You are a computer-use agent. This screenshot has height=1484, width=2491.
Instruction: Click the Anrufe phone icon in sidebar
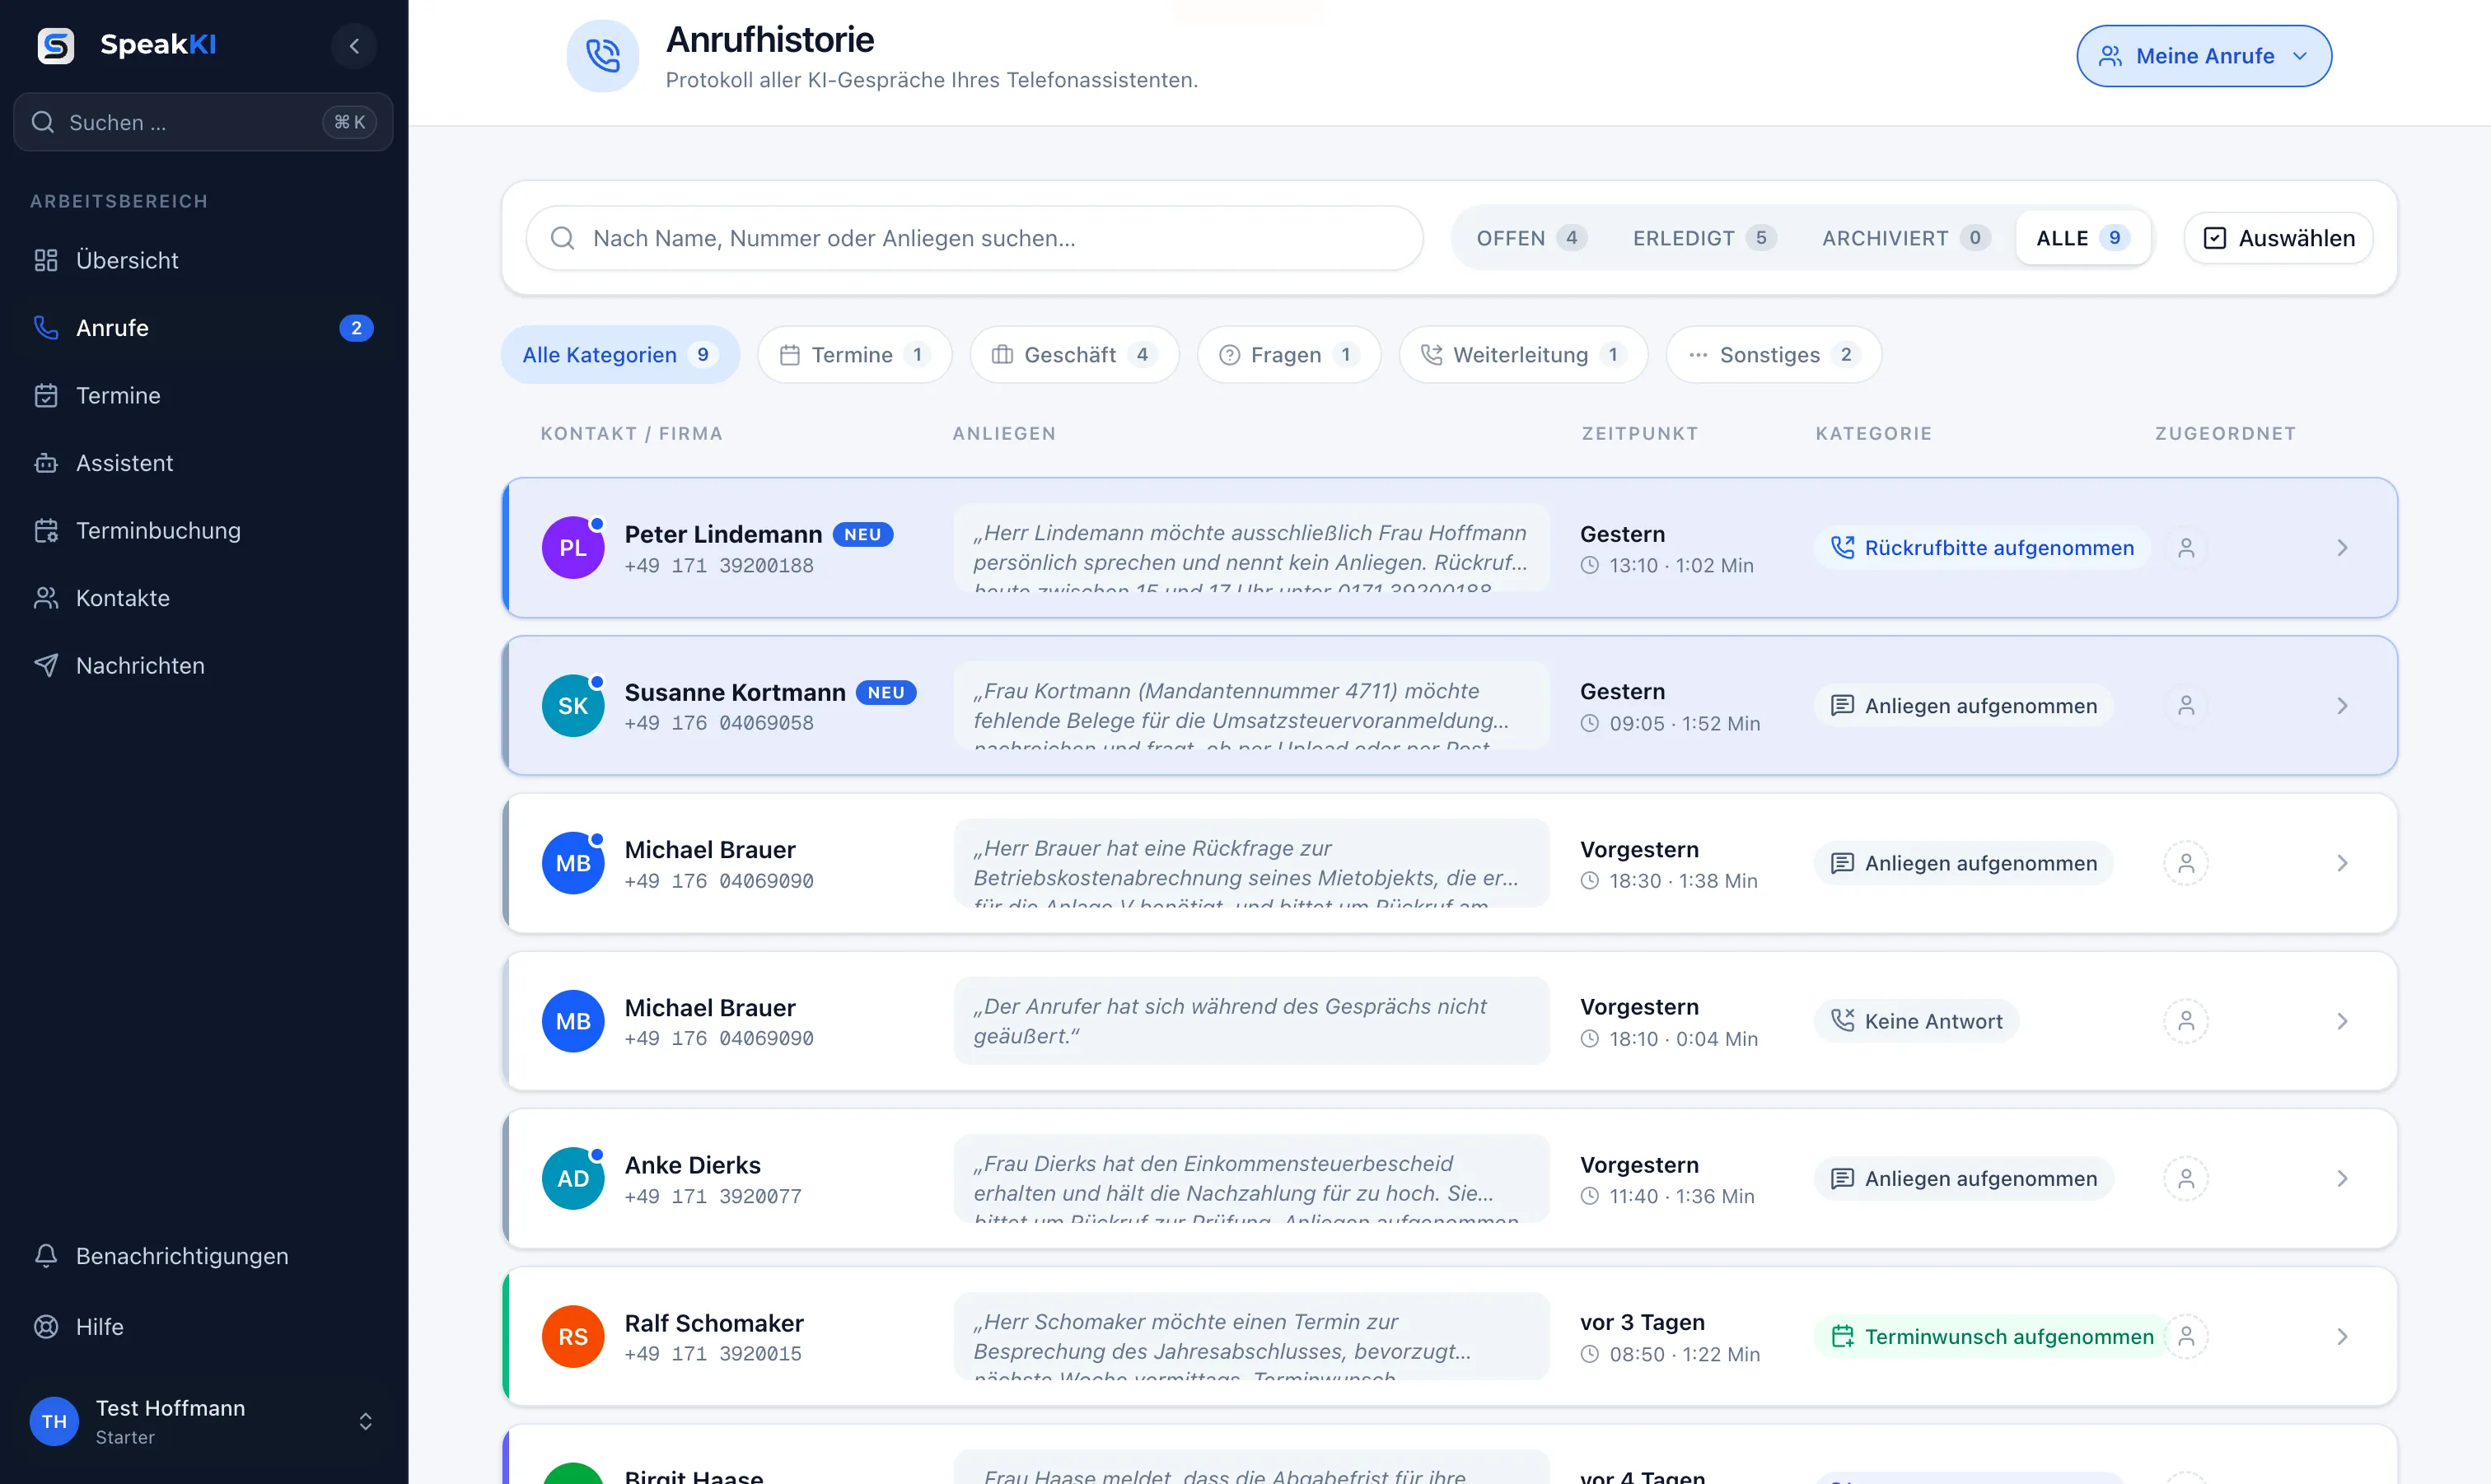pos(46,328)
